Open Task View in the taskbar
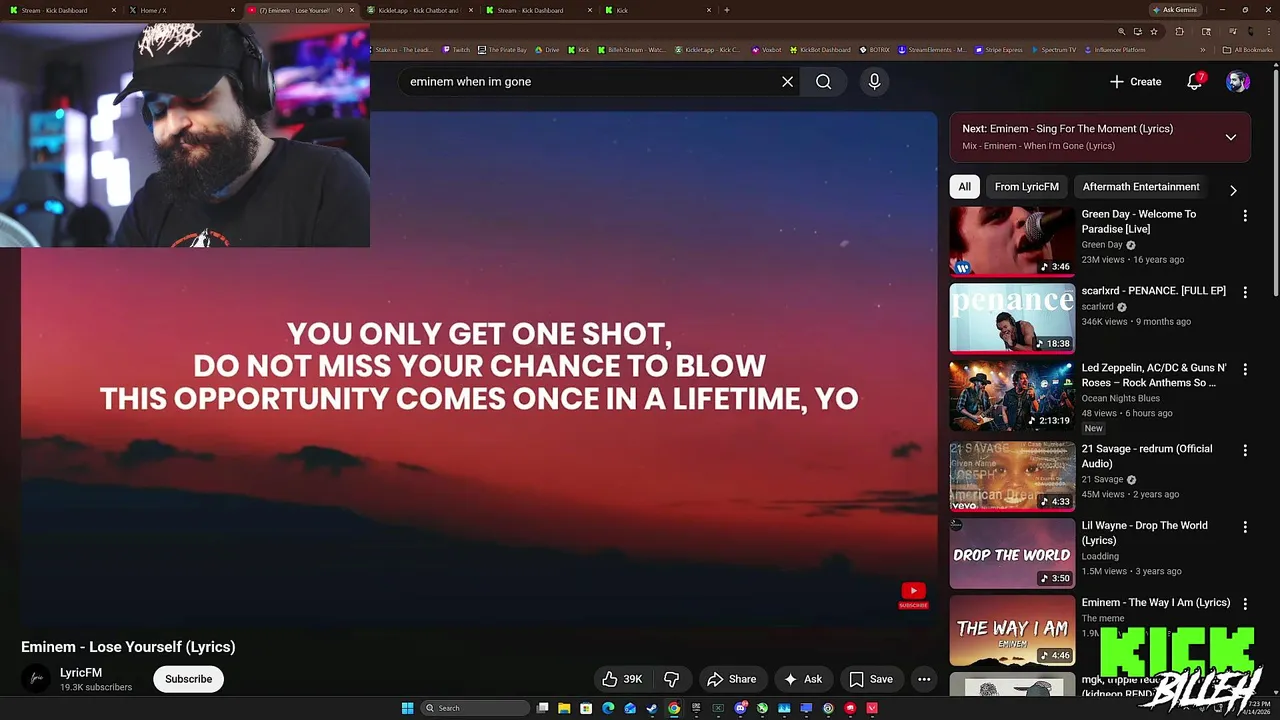The width and height of the screenshot is (1280, 720). (x=542, y=708)
